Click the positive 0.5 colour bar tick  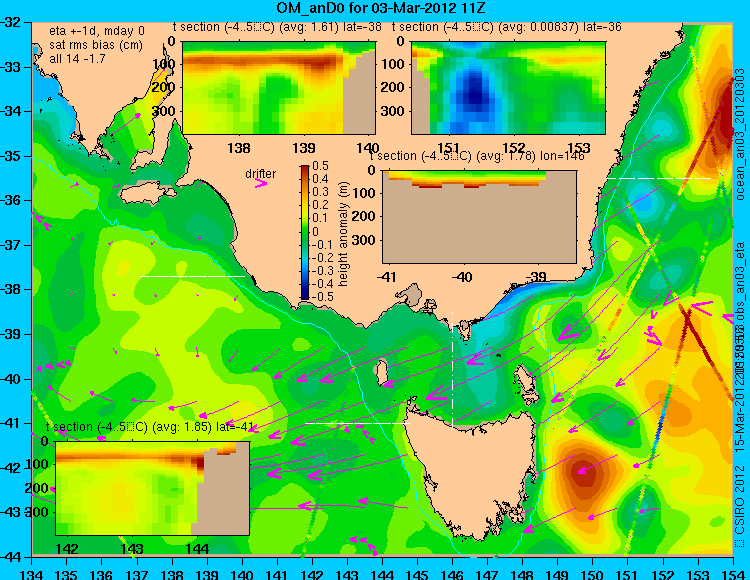[320, 166]
